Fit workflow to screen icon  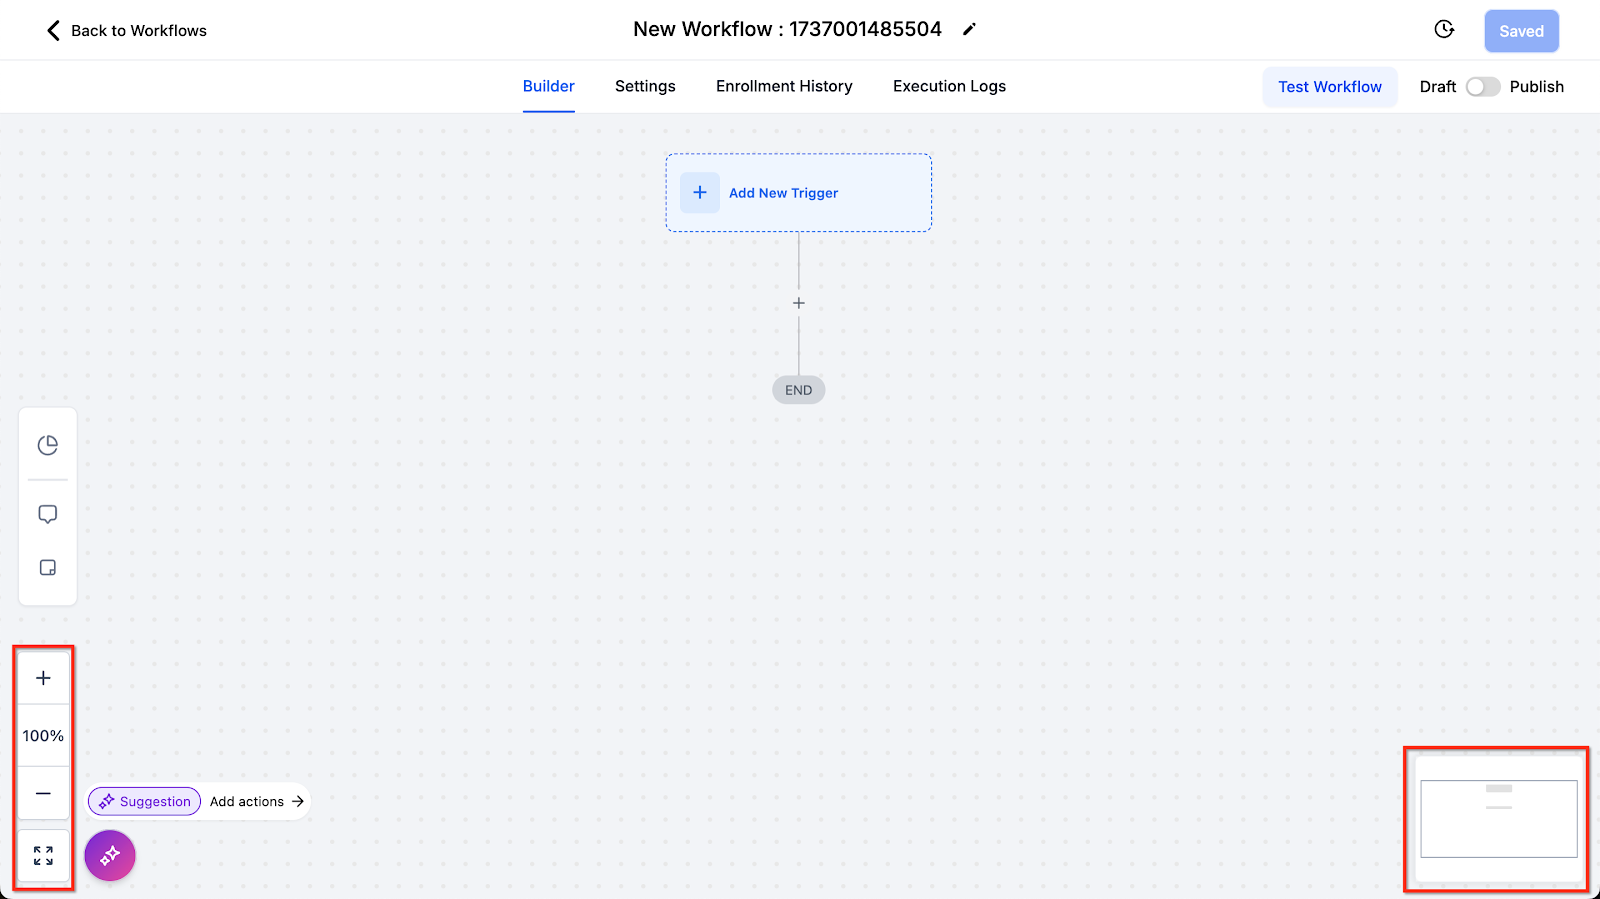coord(43,856)
